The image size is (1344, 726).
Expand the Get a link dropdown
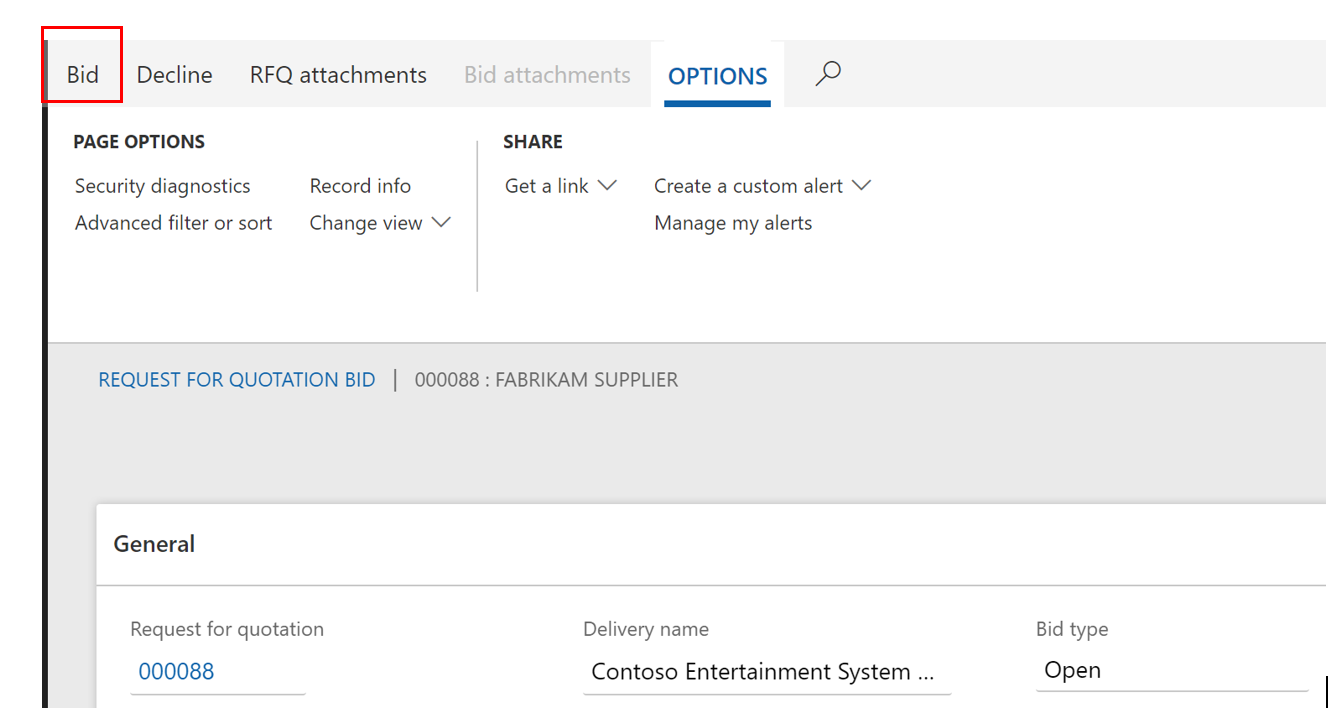560,186
